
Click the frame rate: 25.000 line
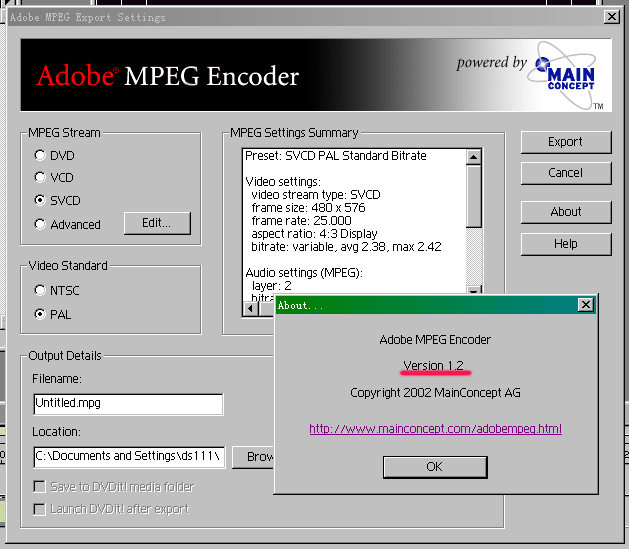pos(301,221)
